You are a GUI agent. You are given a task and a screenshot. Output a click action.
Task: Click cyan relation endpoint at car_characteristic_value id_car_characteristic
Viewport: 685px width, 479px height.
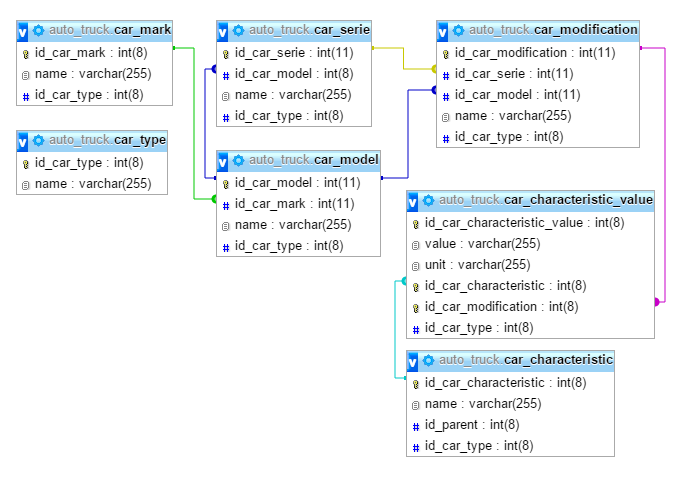404,281
